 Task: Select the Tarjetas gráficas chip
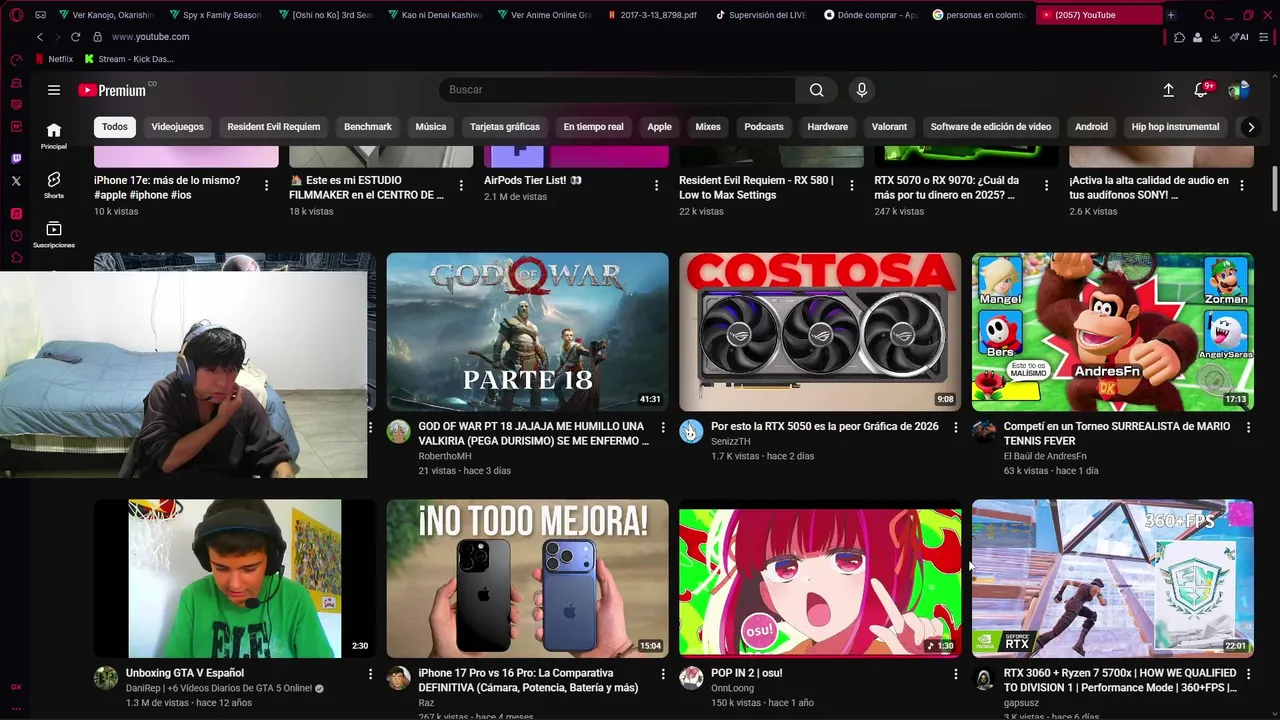505,127
